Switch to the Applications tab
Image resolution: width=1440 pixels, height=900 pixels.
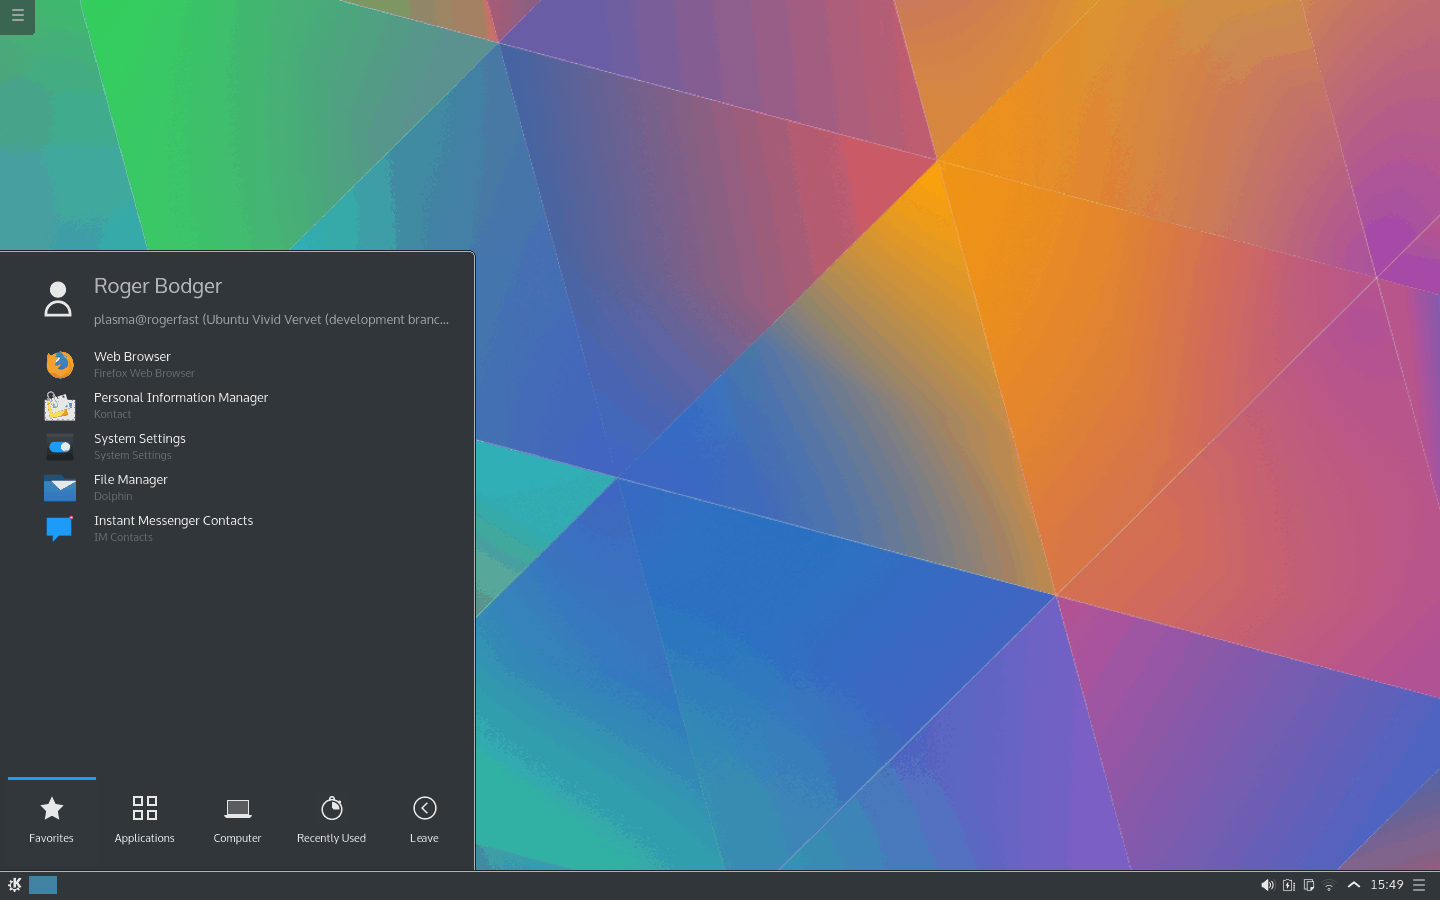144,820
